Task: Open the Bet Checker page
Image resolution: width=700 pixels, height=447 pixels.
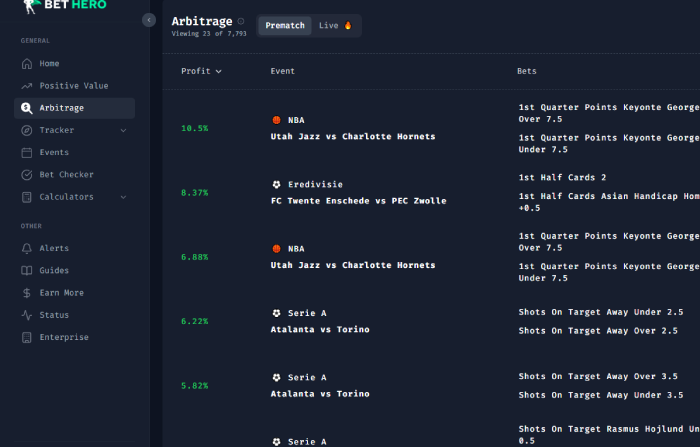Action: [x=75, y=175]
